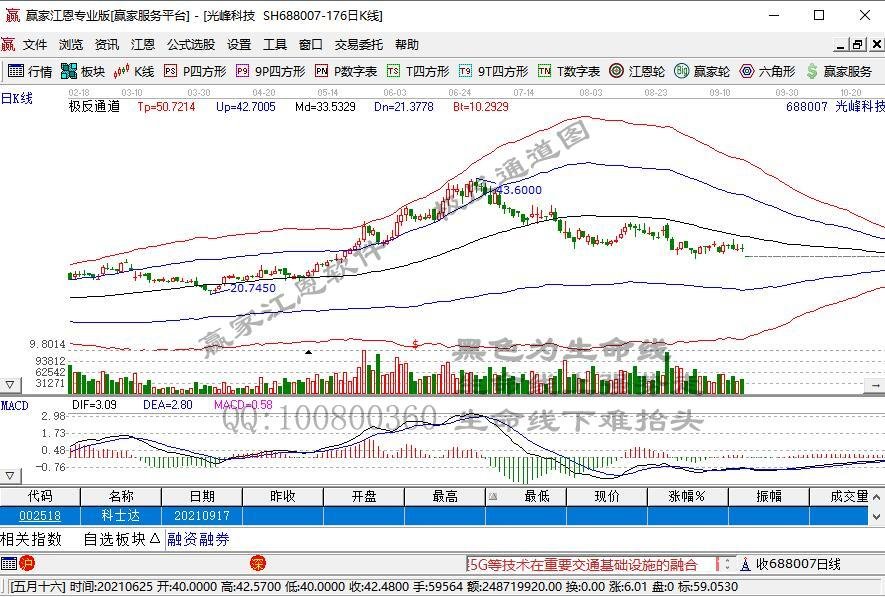The image size is (885, 597).
Task: Switch to 自选板块 tab
Action: coord(121,539)
